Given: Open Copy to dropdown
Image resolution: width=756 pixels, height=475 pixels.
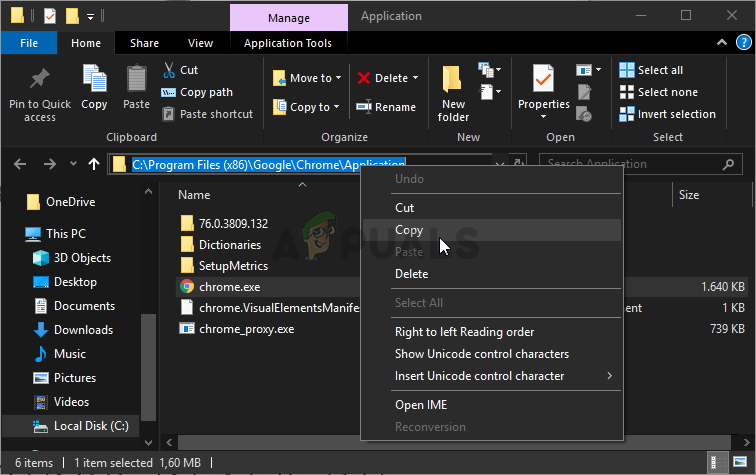Looking at the screenshot, I should click(x=306, y=107).
